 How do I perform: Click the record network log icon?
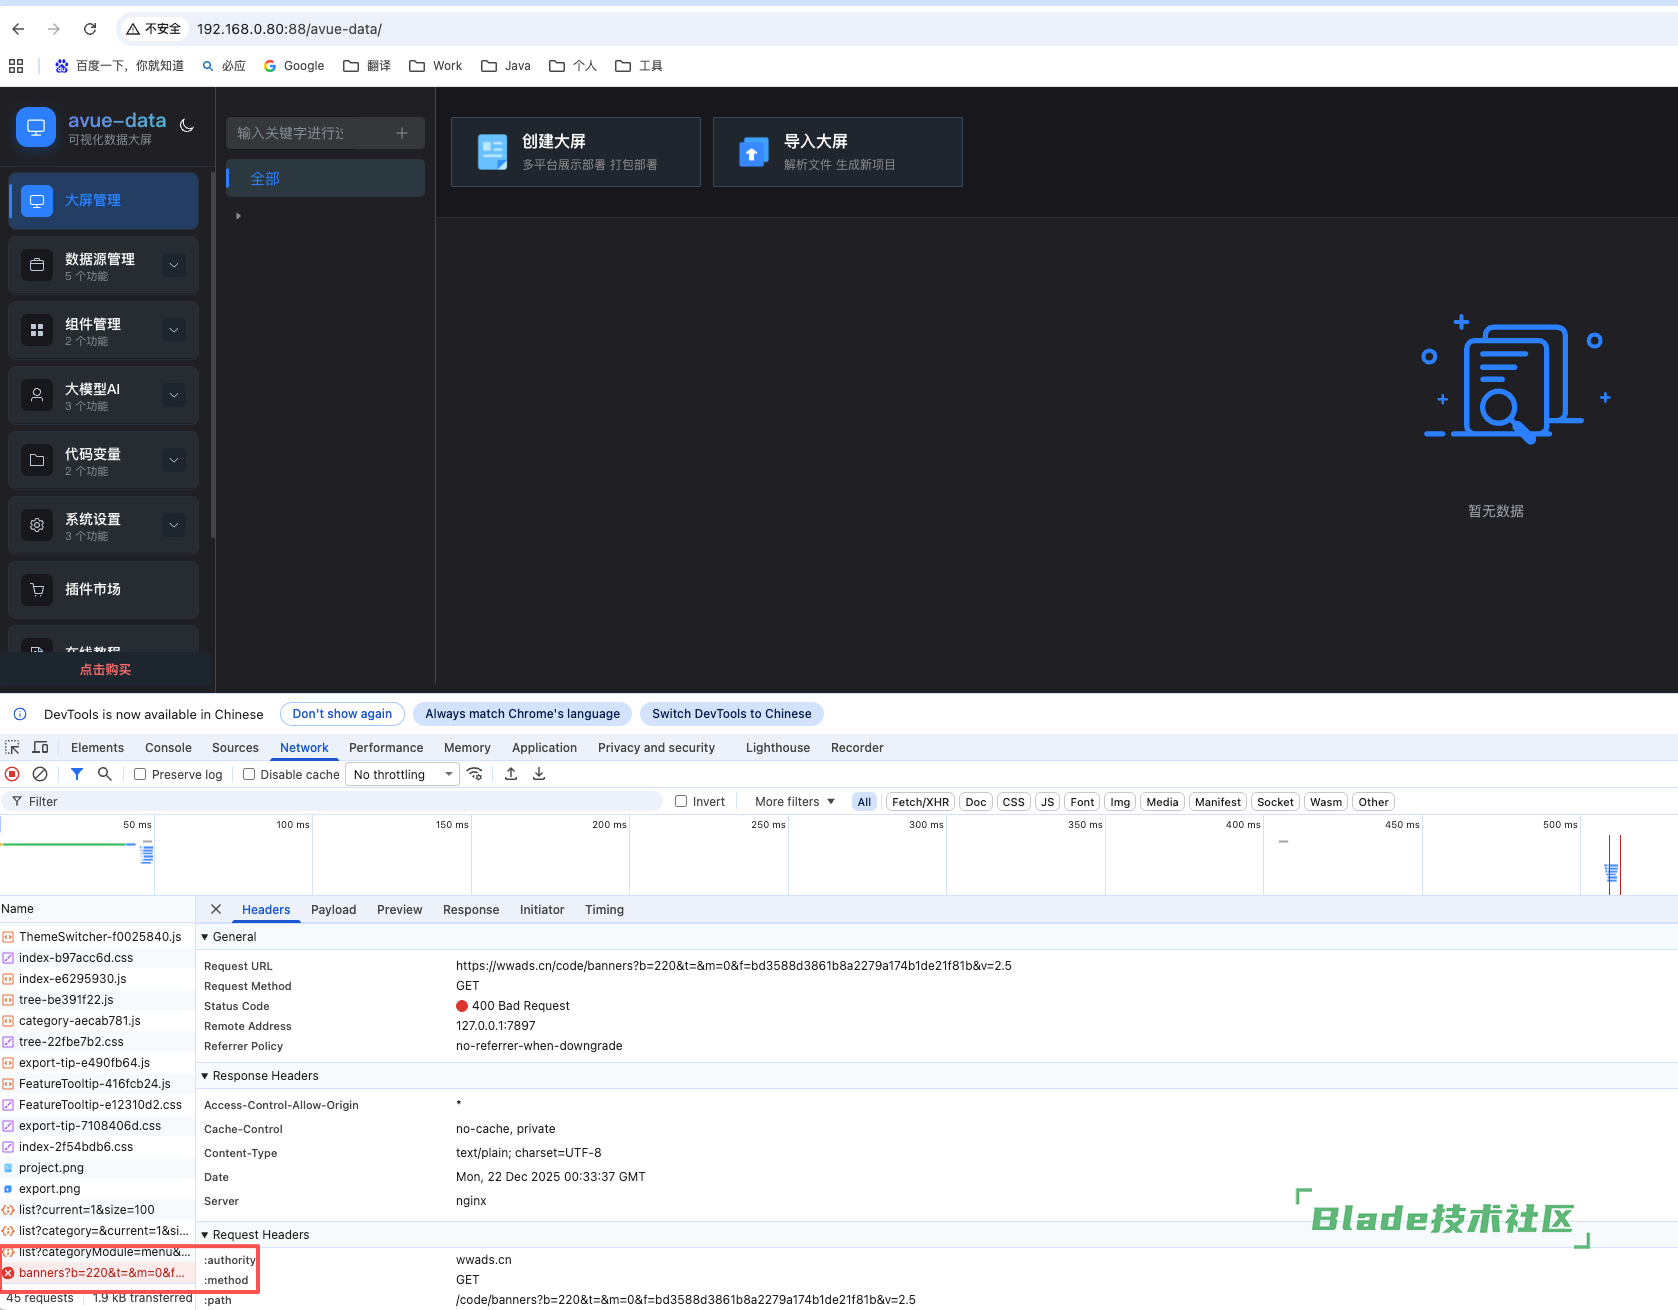pyautogui.click(x=12, y=774)
